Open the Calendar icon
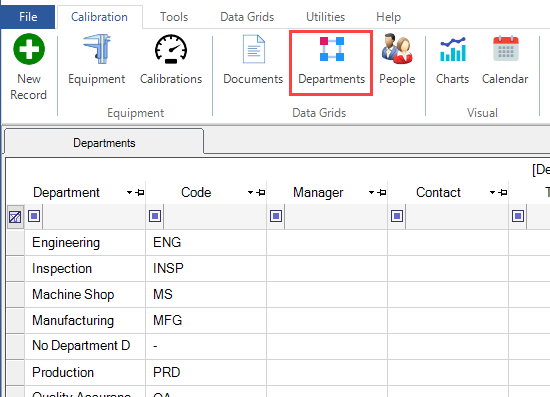Viewport: 550px width, 397px height. click(505, 49)
